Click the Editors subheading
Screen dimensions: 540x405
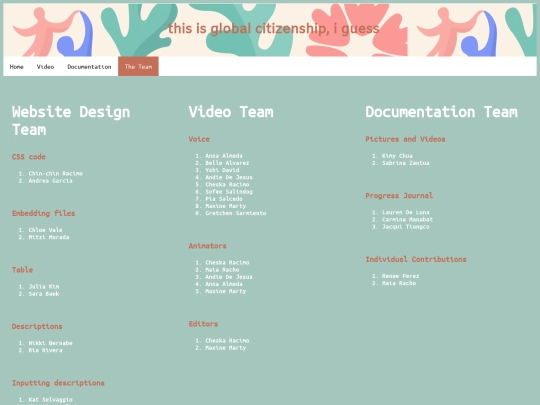pos(203,324)
